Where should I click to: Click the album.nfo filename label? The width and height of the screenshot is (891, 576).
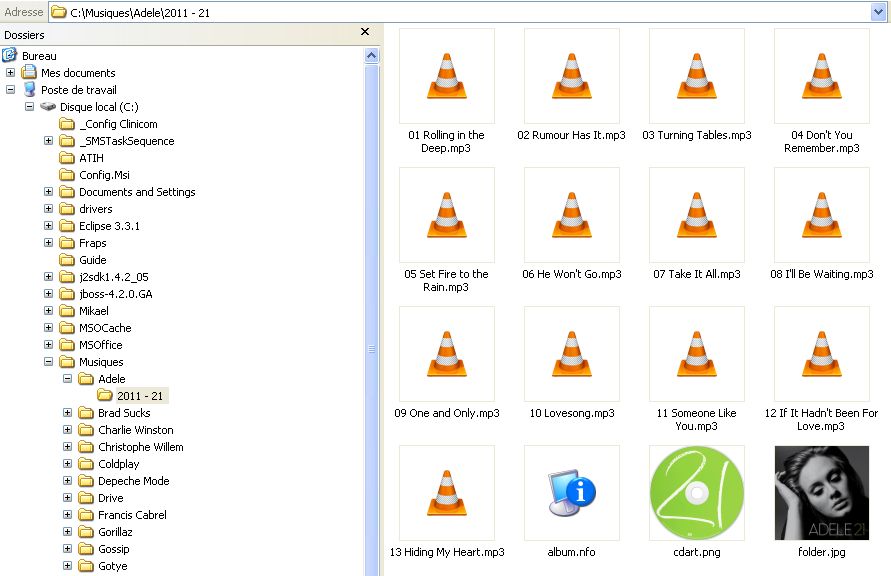click(x=572, y=552)
